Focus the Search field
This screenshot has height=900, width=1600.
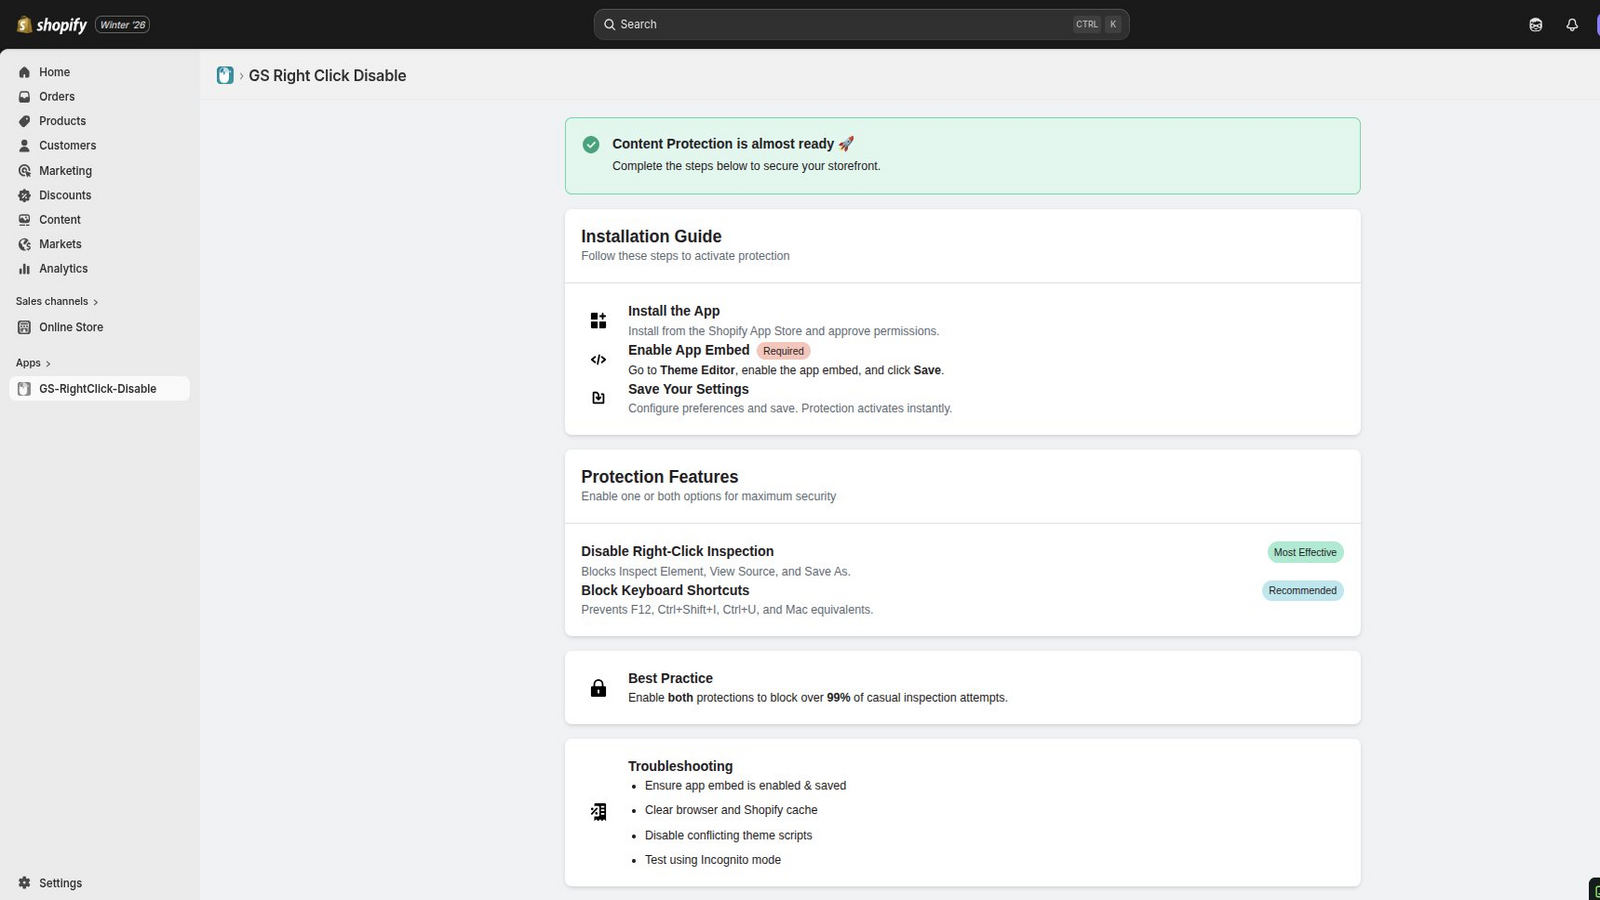[861, 25]
